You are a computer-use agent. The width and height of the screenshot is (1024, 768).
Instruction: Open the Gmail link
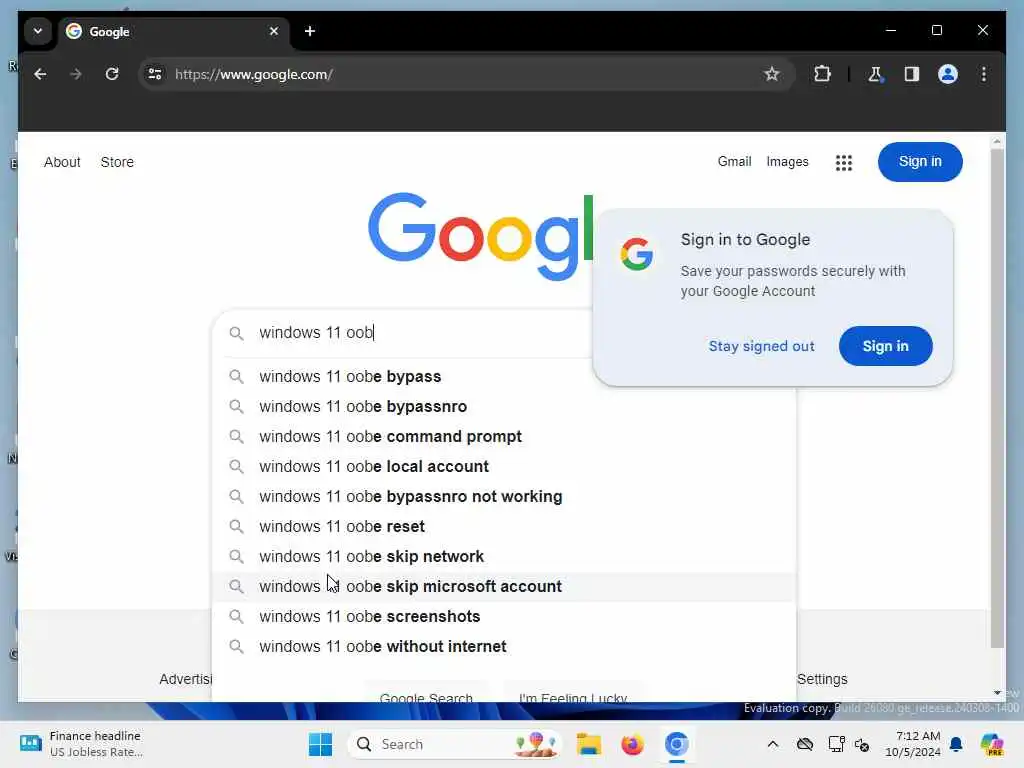click(x=734, y=161)
